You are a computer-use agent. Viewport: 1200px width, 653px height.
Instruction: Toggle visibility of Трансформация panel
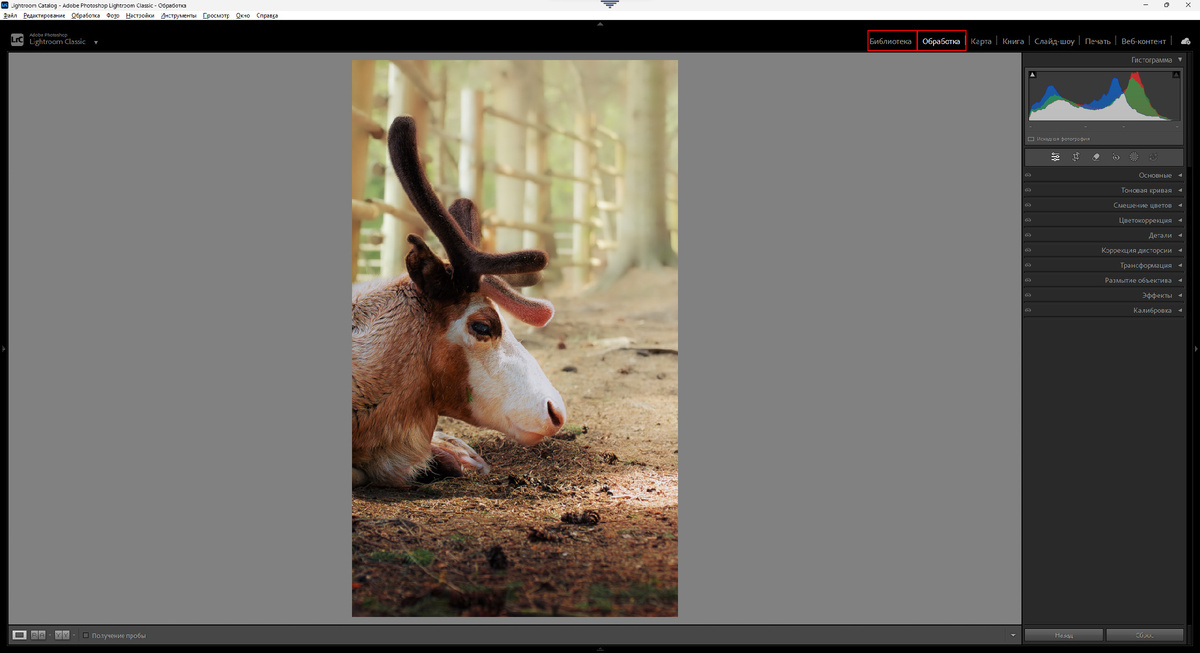point(1028,265)
